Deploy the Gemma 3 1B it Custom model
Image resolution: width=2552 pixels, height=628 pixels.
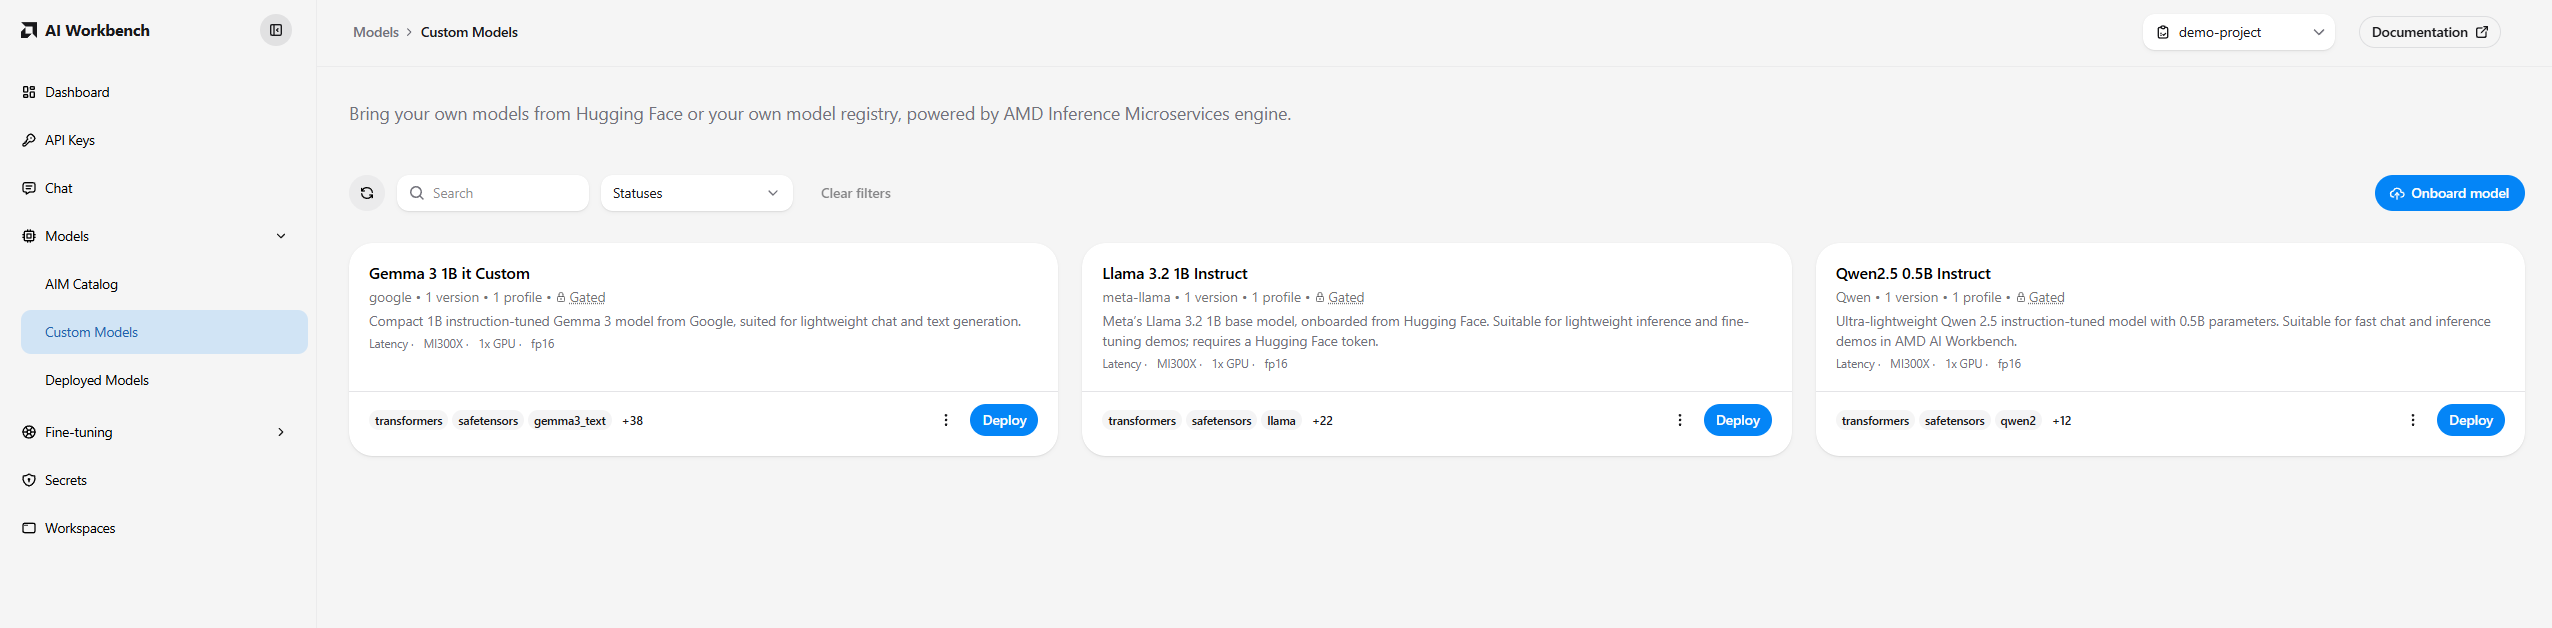tap(1004, 420)
